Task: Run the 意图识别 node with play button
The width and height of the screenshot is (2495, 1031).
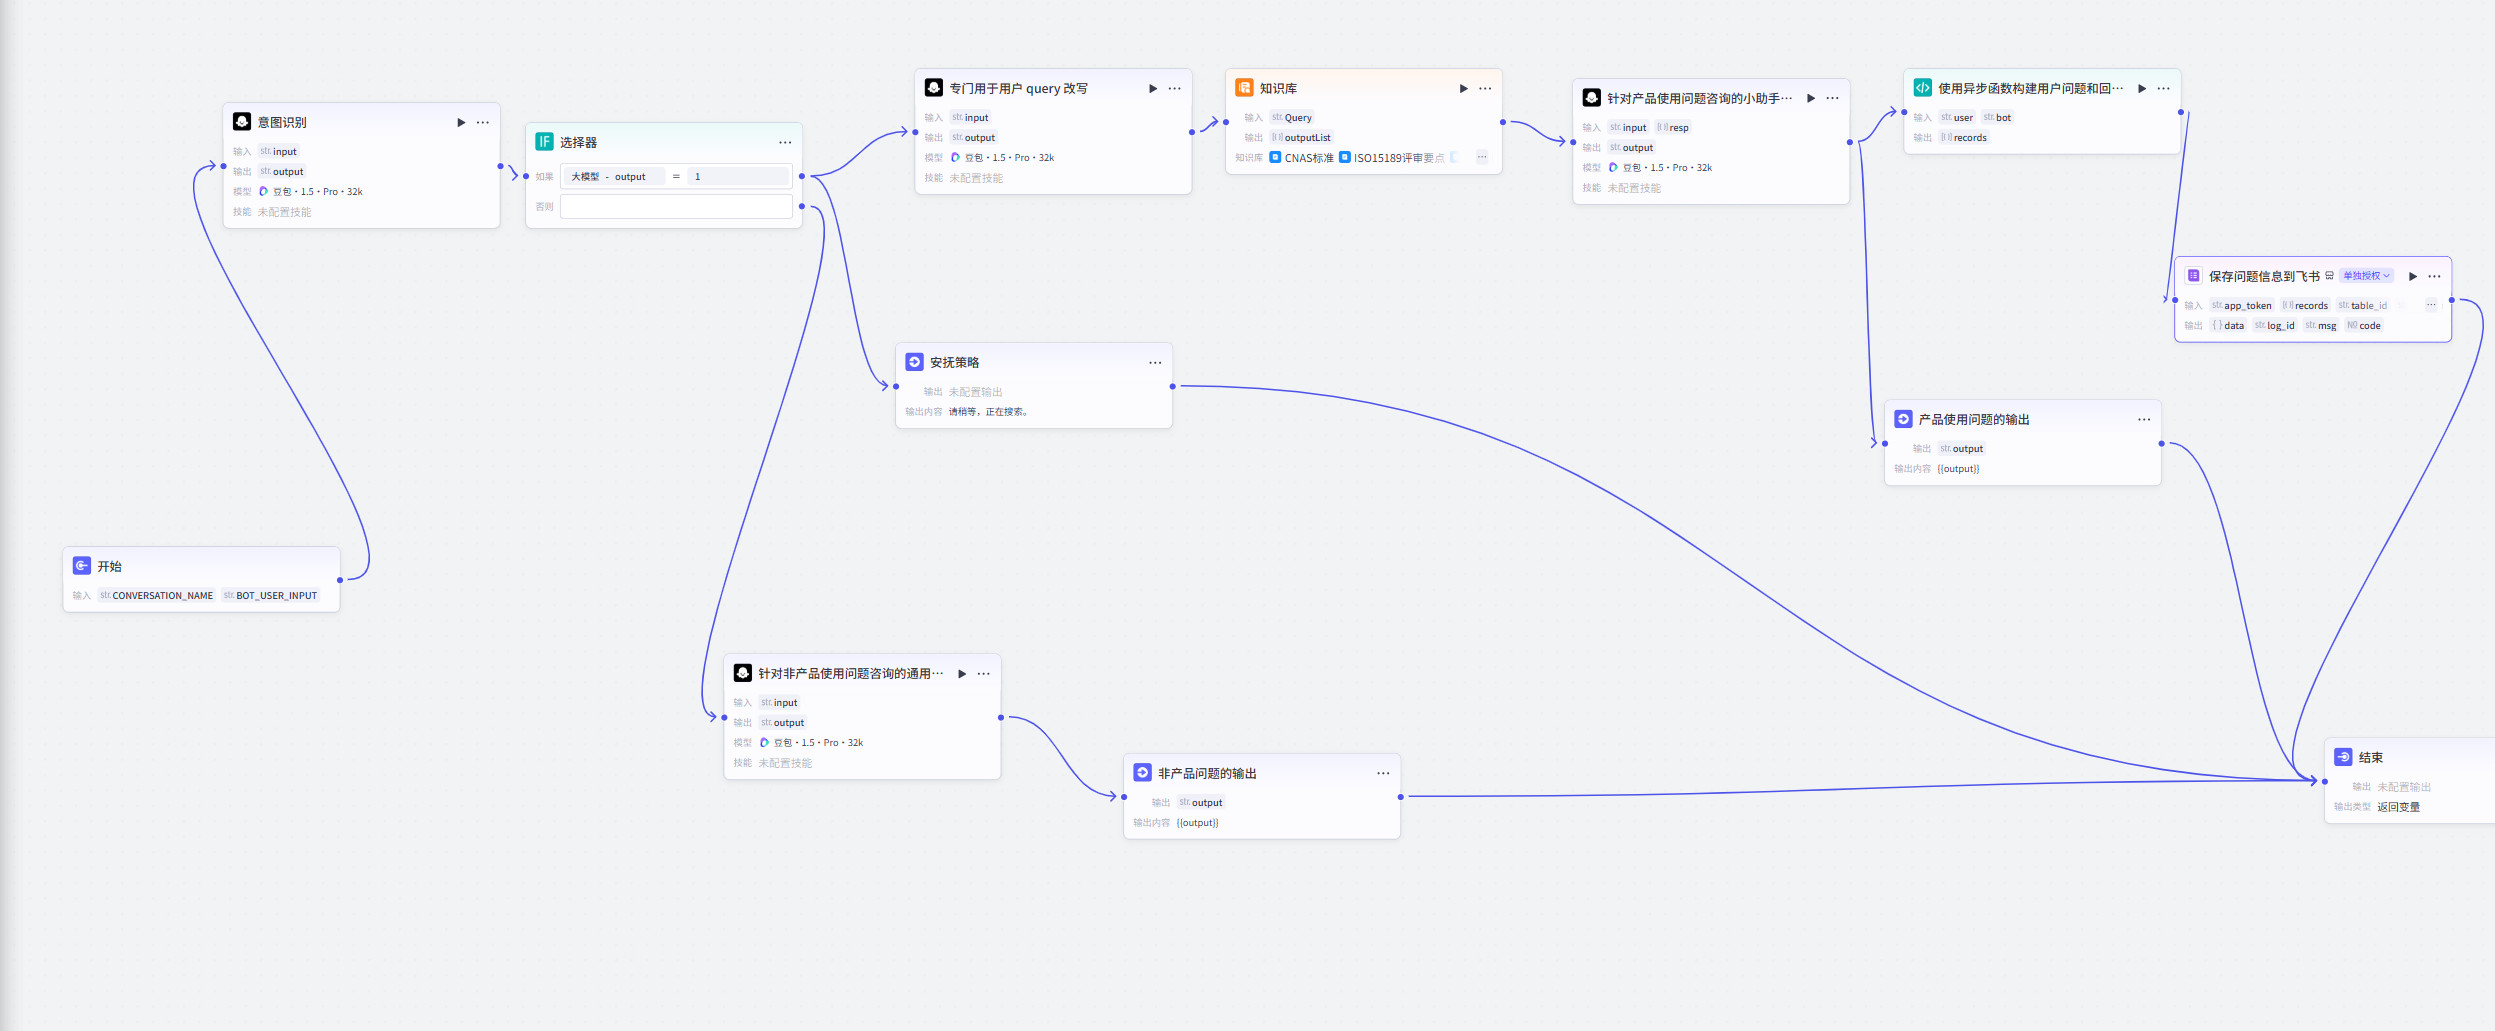Action: coord(461,123)
